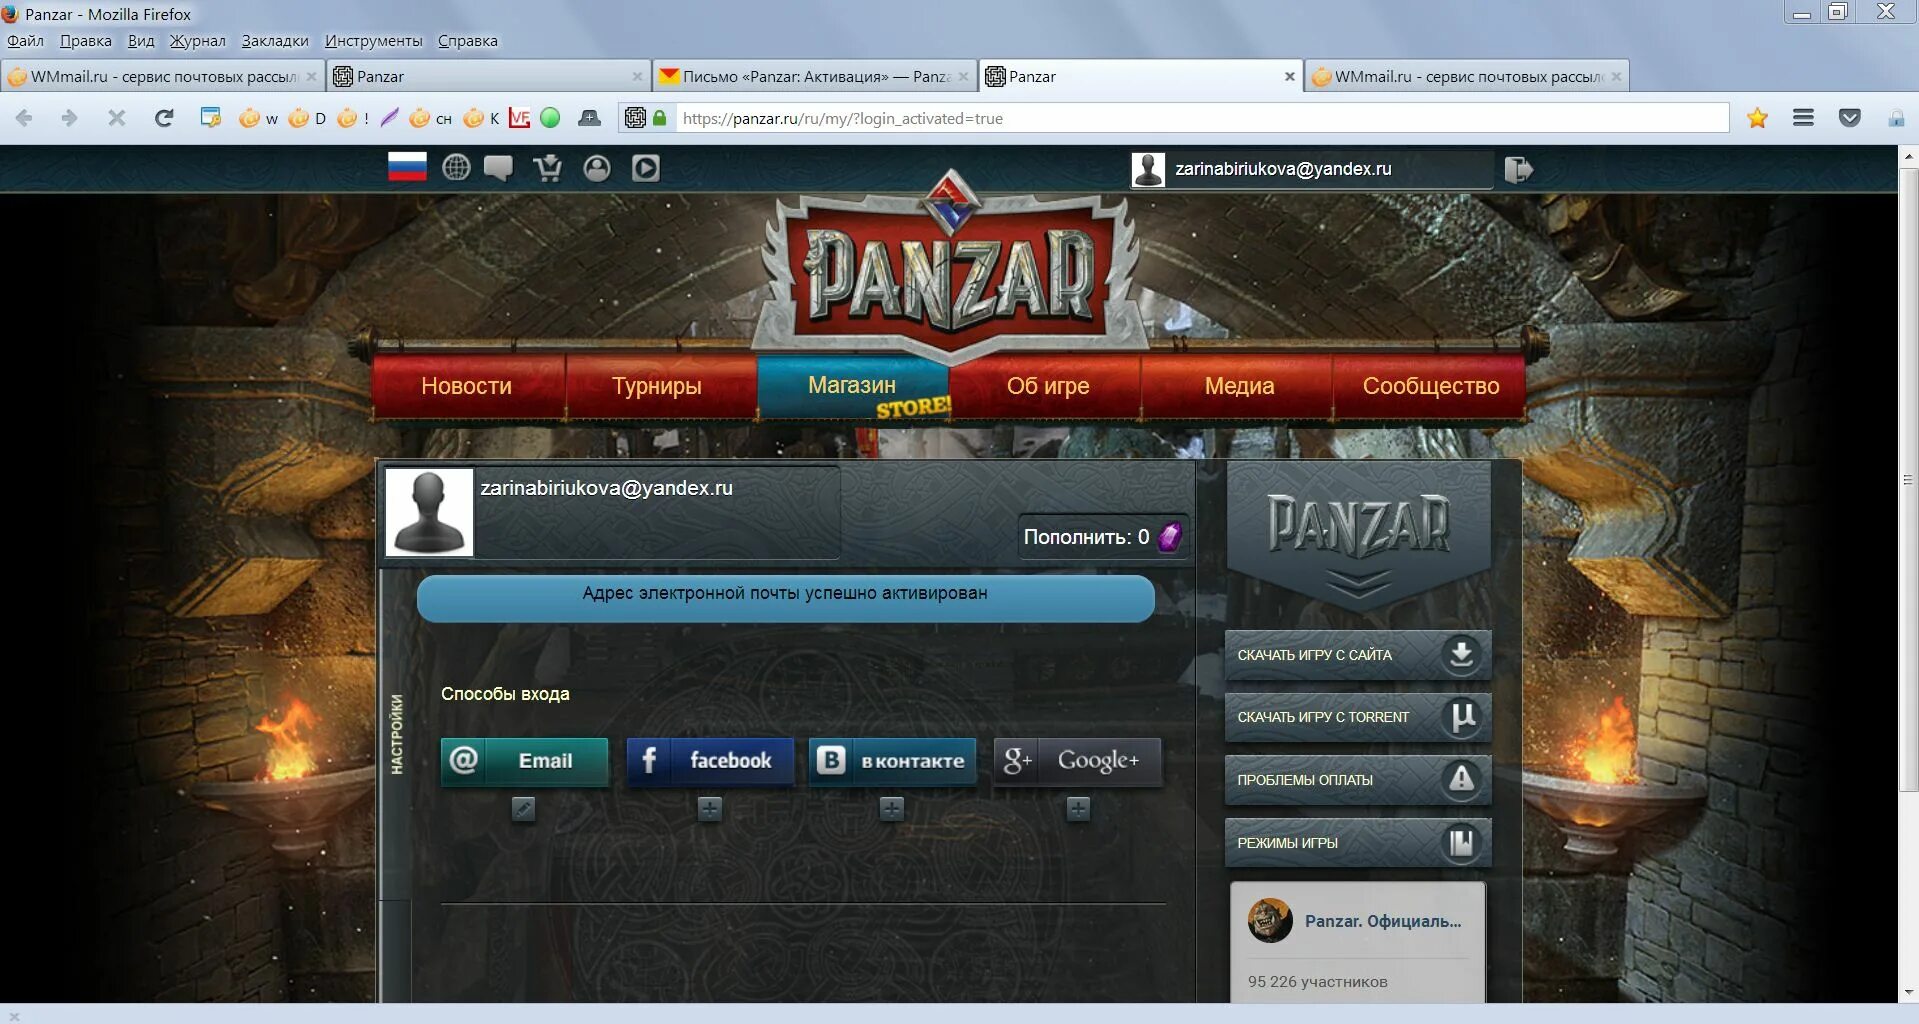Open the Медиа navigation item

coord(1239,386)
